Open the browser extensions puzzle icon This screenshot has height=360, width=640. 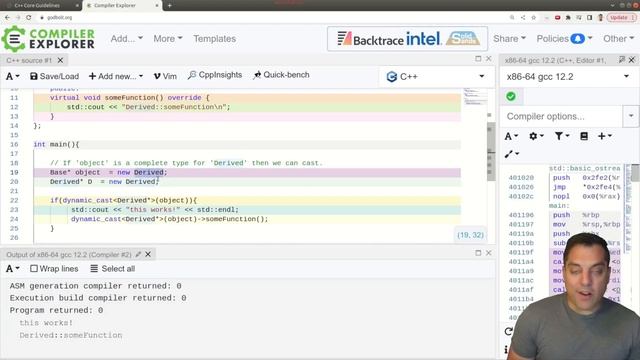click(568, 18)
